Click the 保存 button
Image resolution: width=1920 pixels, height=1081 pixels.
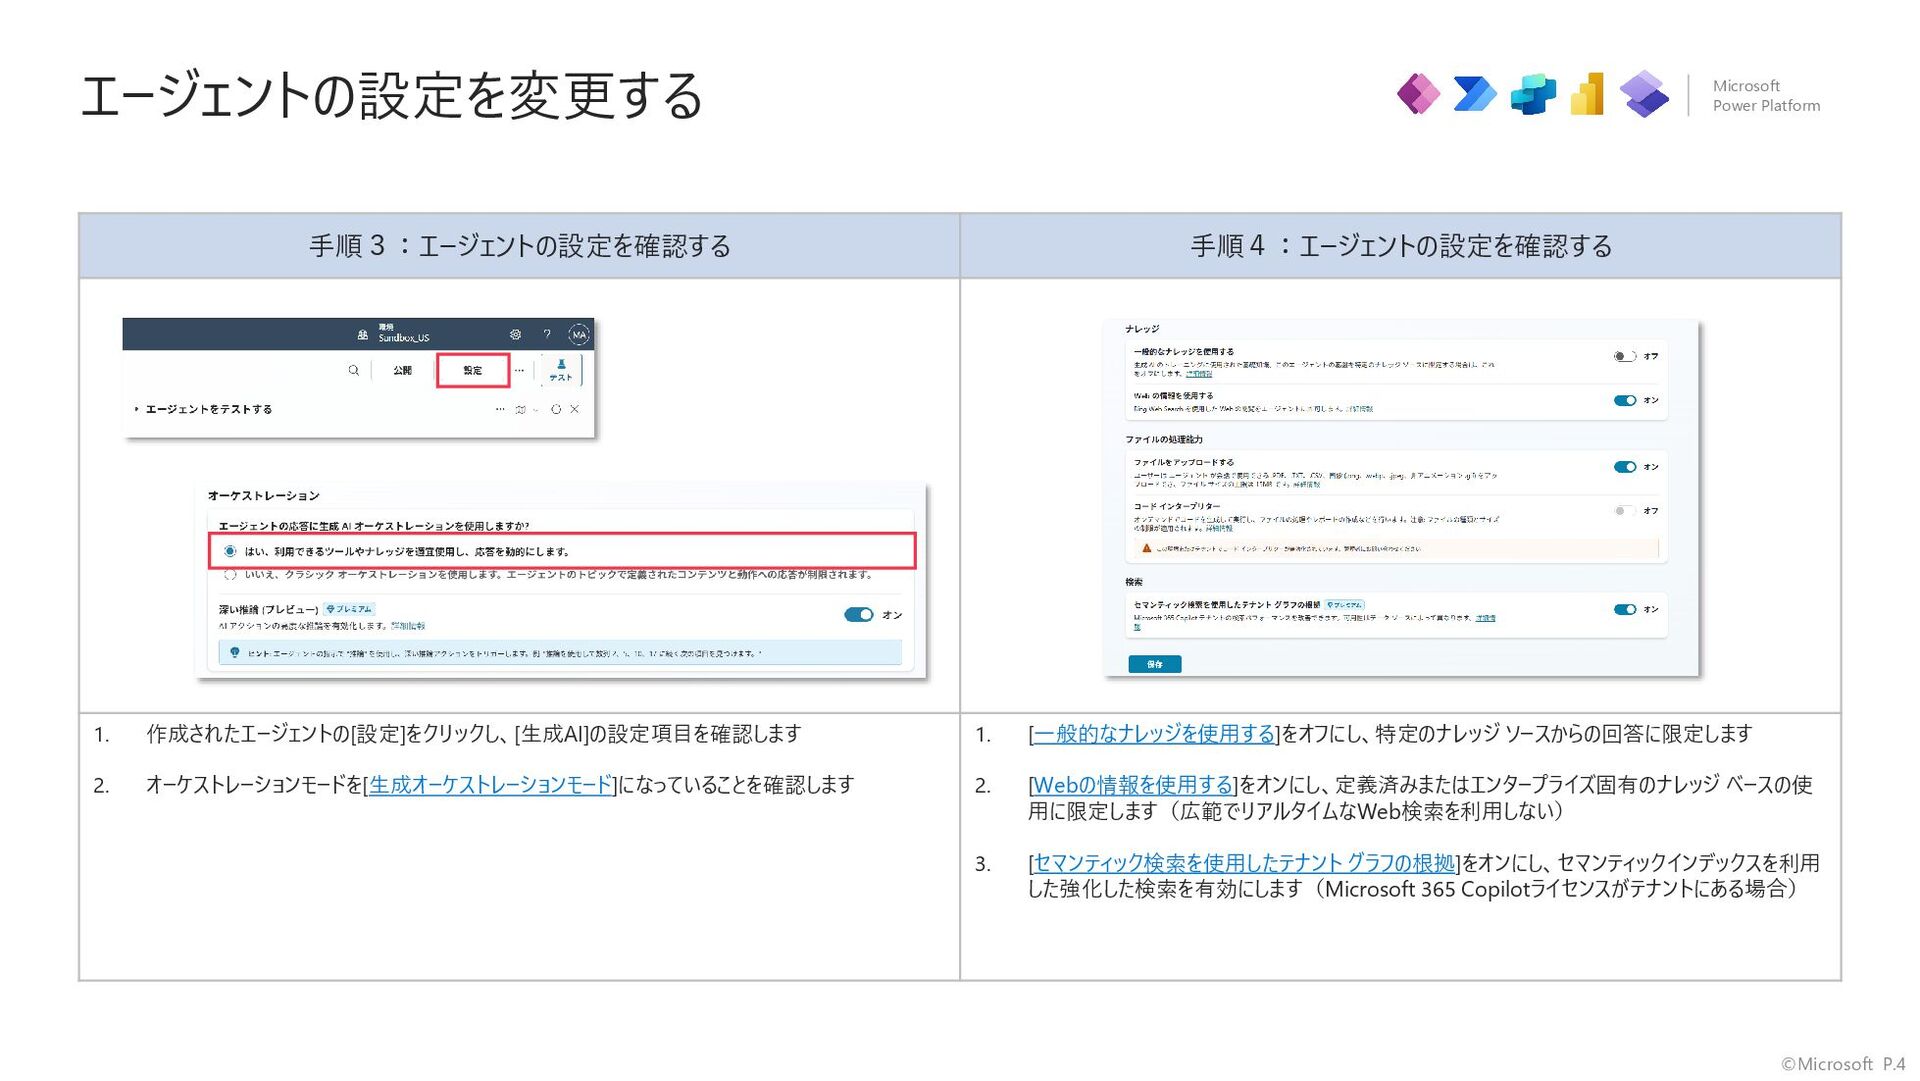[1154, 664]
